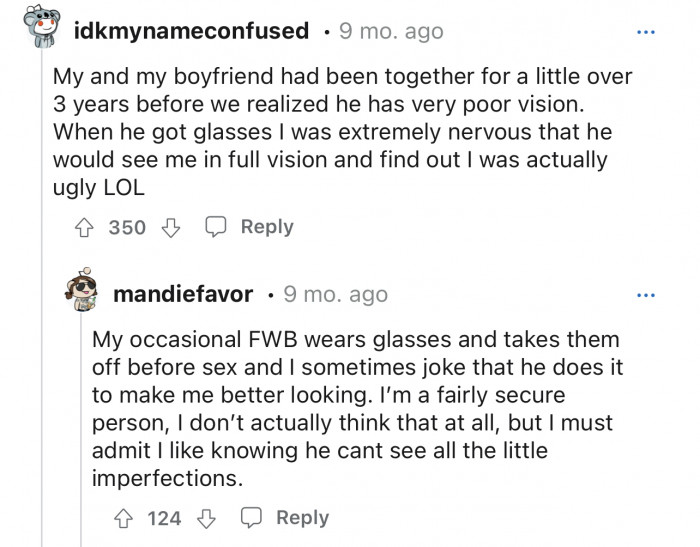Downvote mandiefavor's reply
Screen dimensions: 700x547
207,518
